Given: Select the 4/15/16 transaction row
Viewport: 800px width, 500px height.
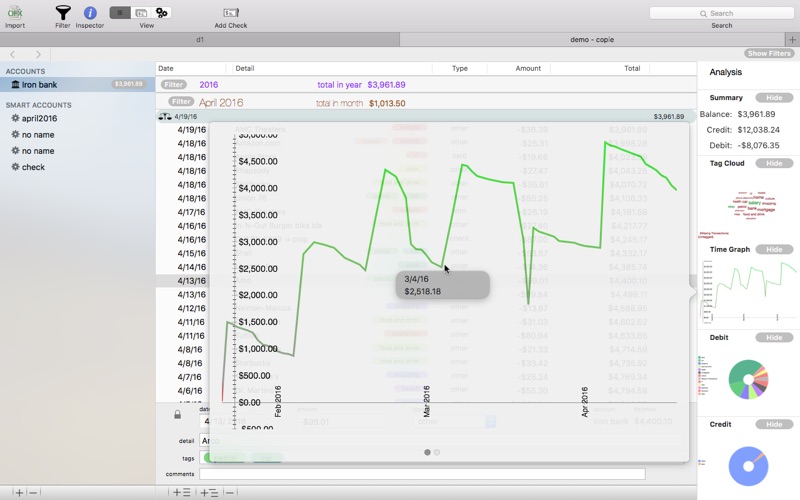Looking at the screenshot, I should (x=191, y=254).
